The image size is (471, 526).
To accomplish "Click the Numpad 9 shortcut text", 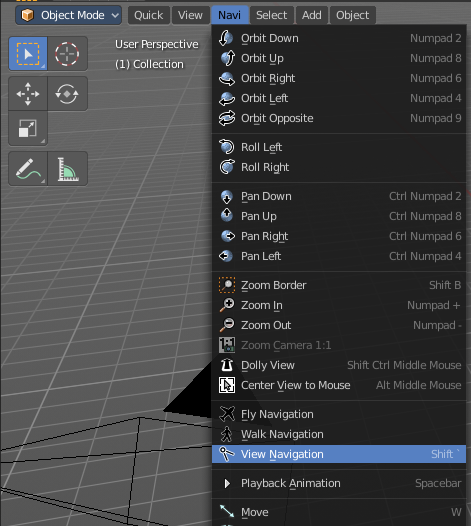I will click(436, 118).
